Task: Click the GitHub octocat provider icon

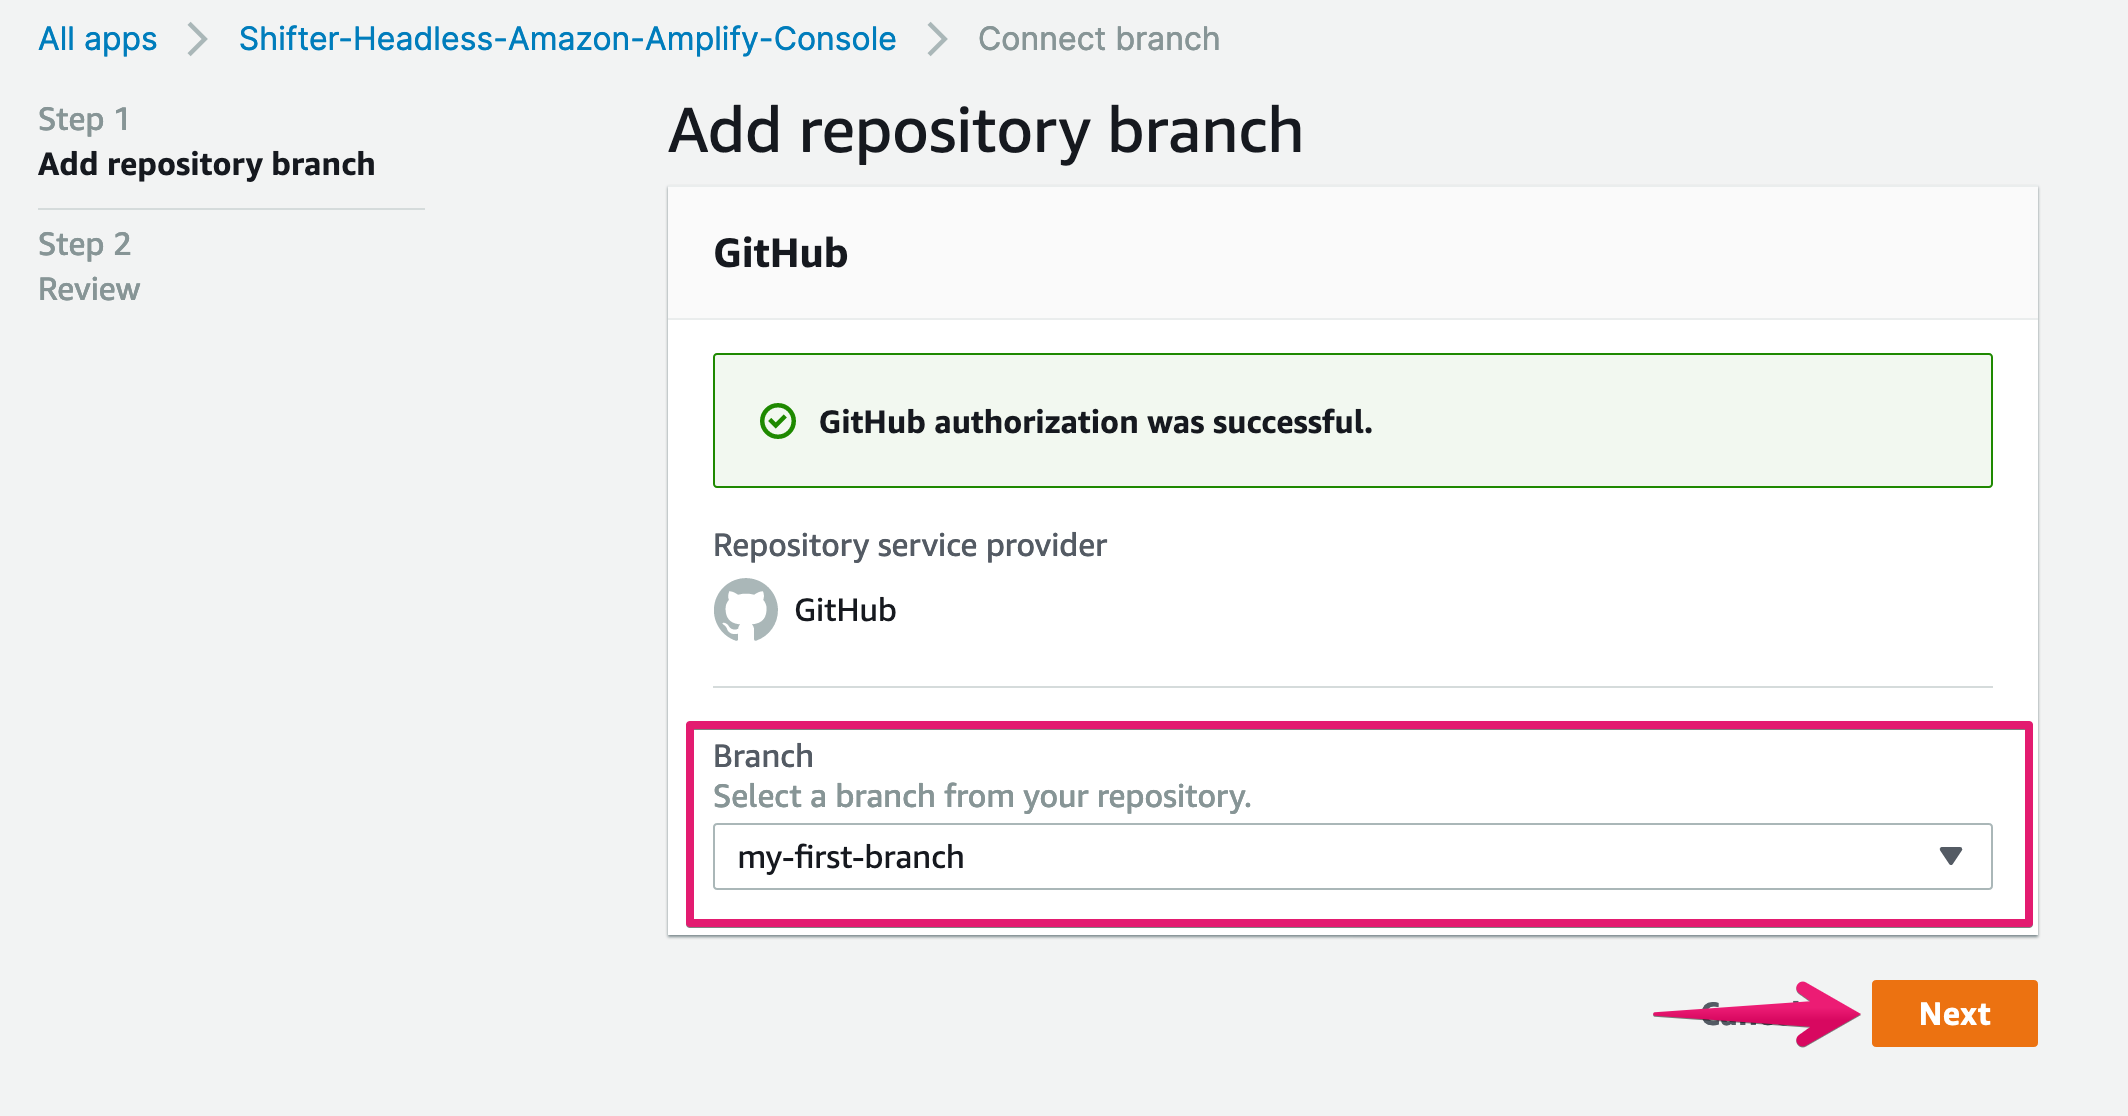Action: 745,609
